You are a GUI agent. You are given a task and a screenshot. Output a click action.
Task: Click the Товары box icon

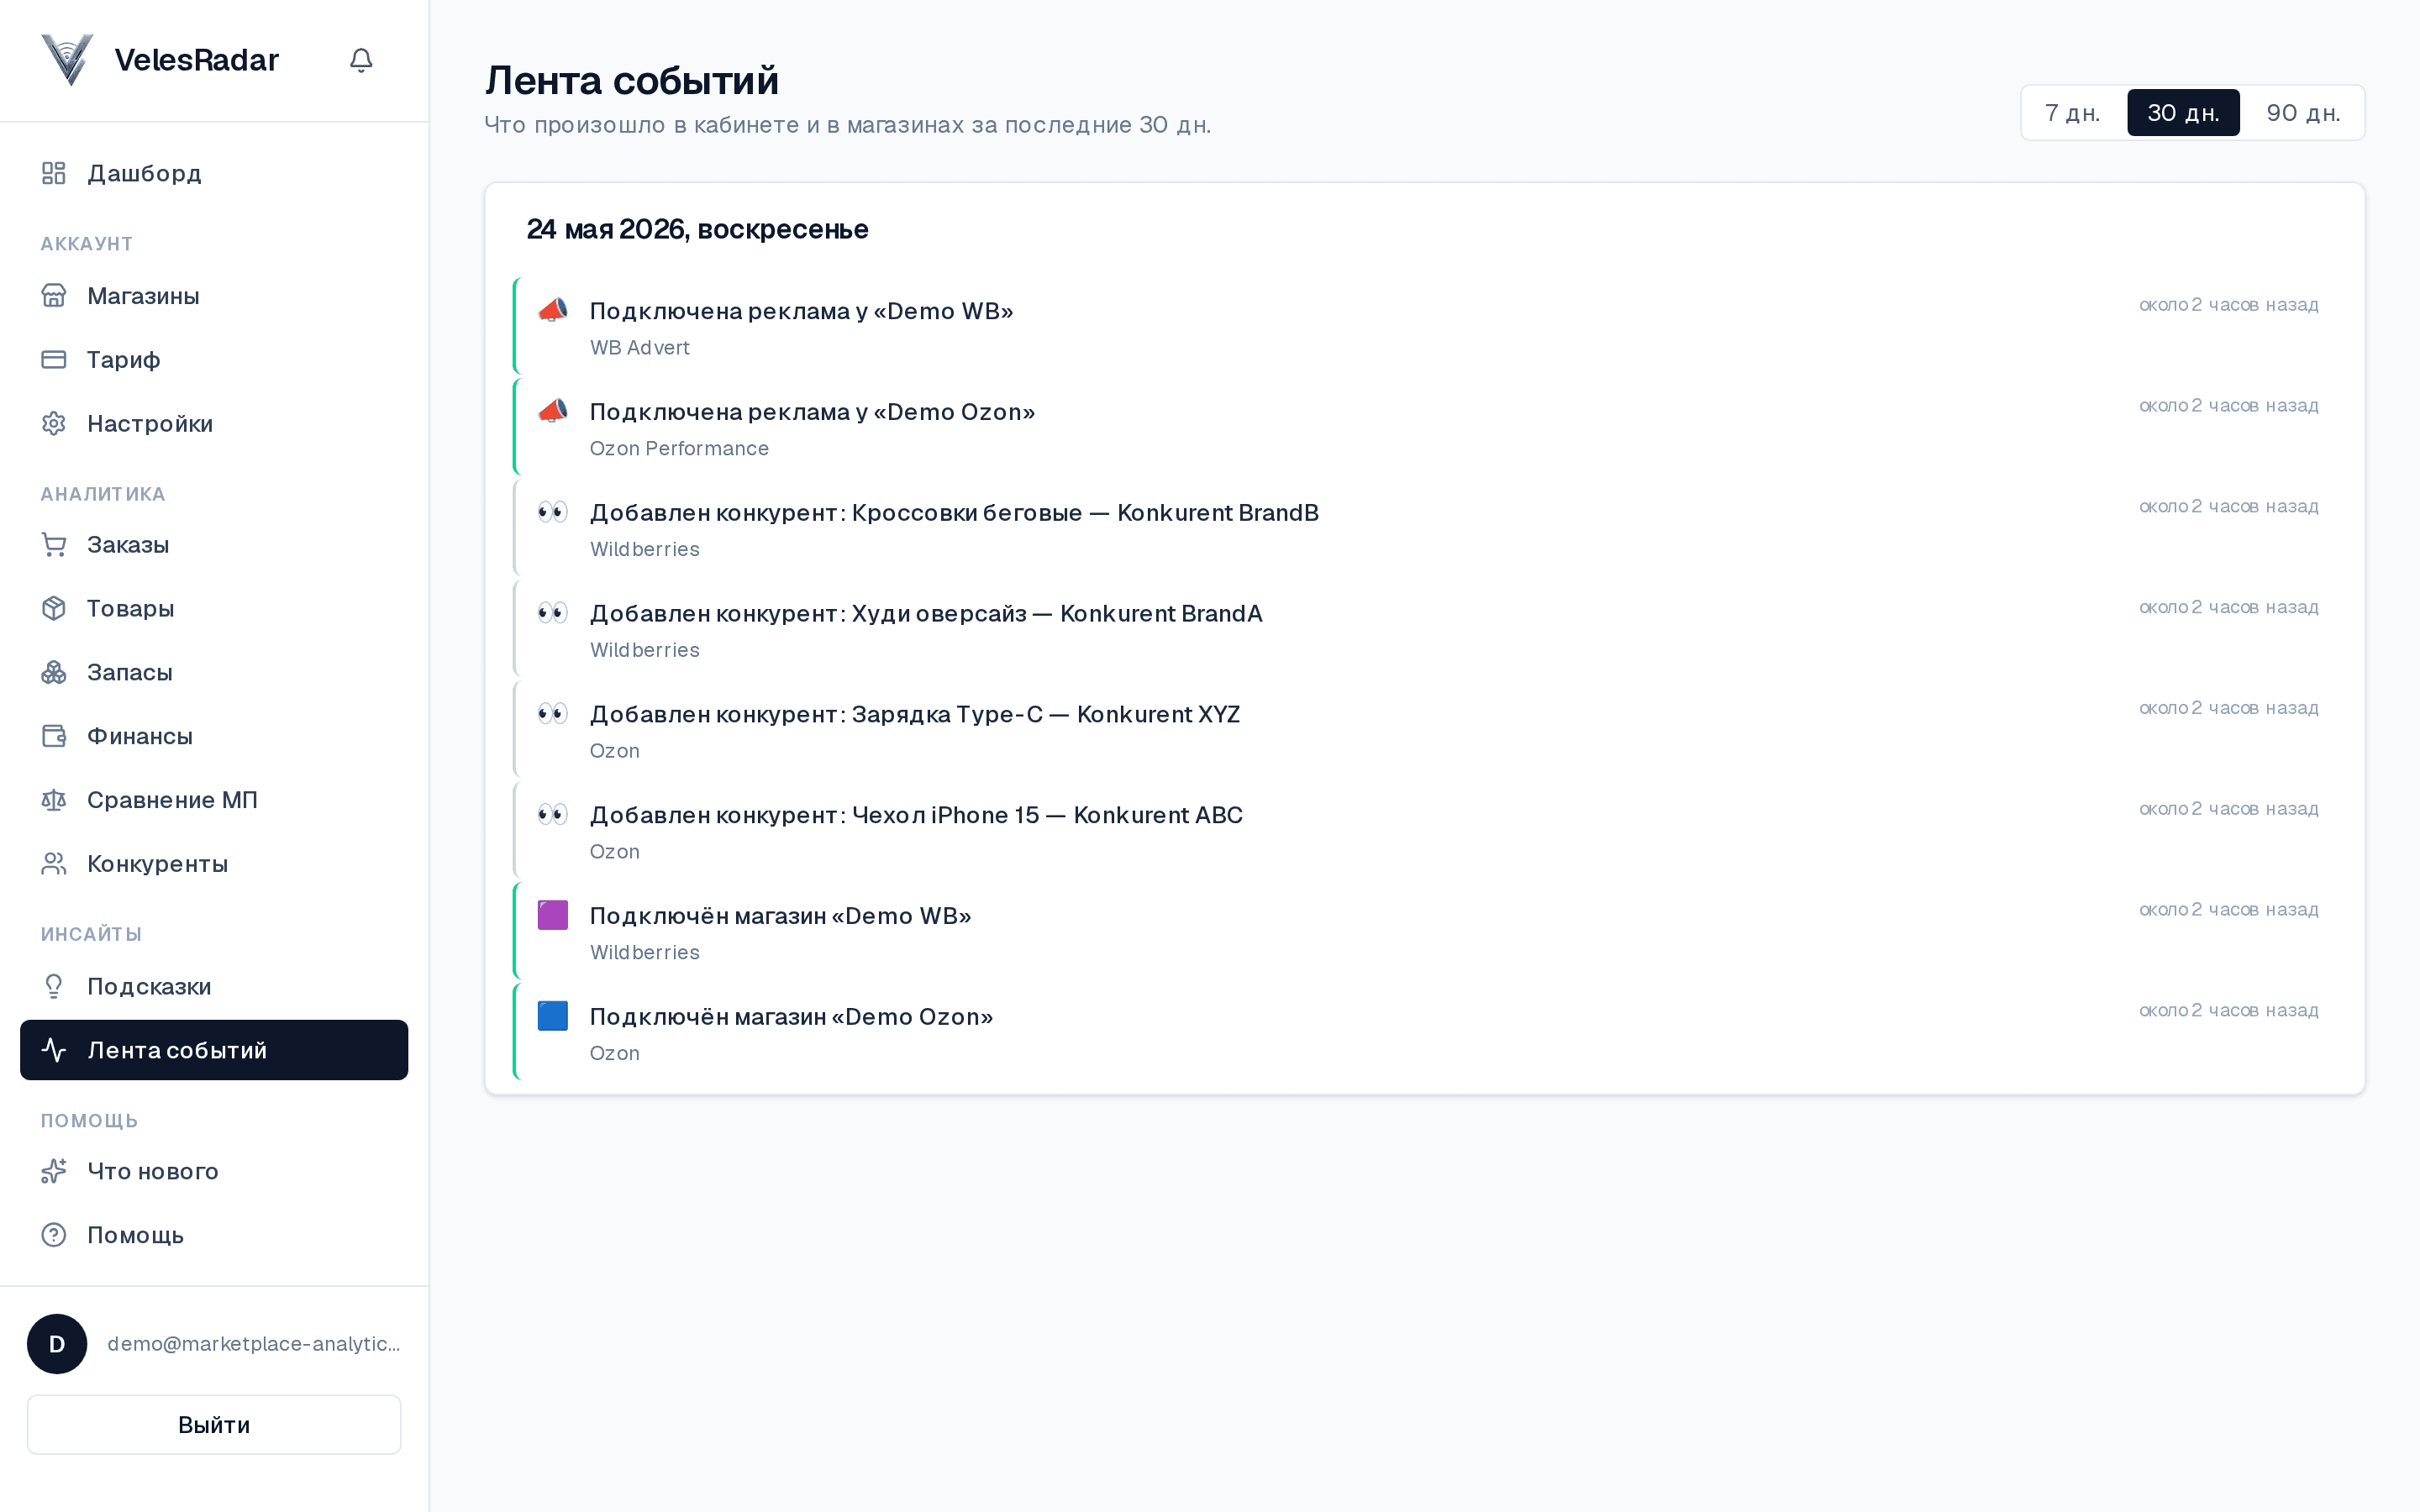[x=54, y=608]
